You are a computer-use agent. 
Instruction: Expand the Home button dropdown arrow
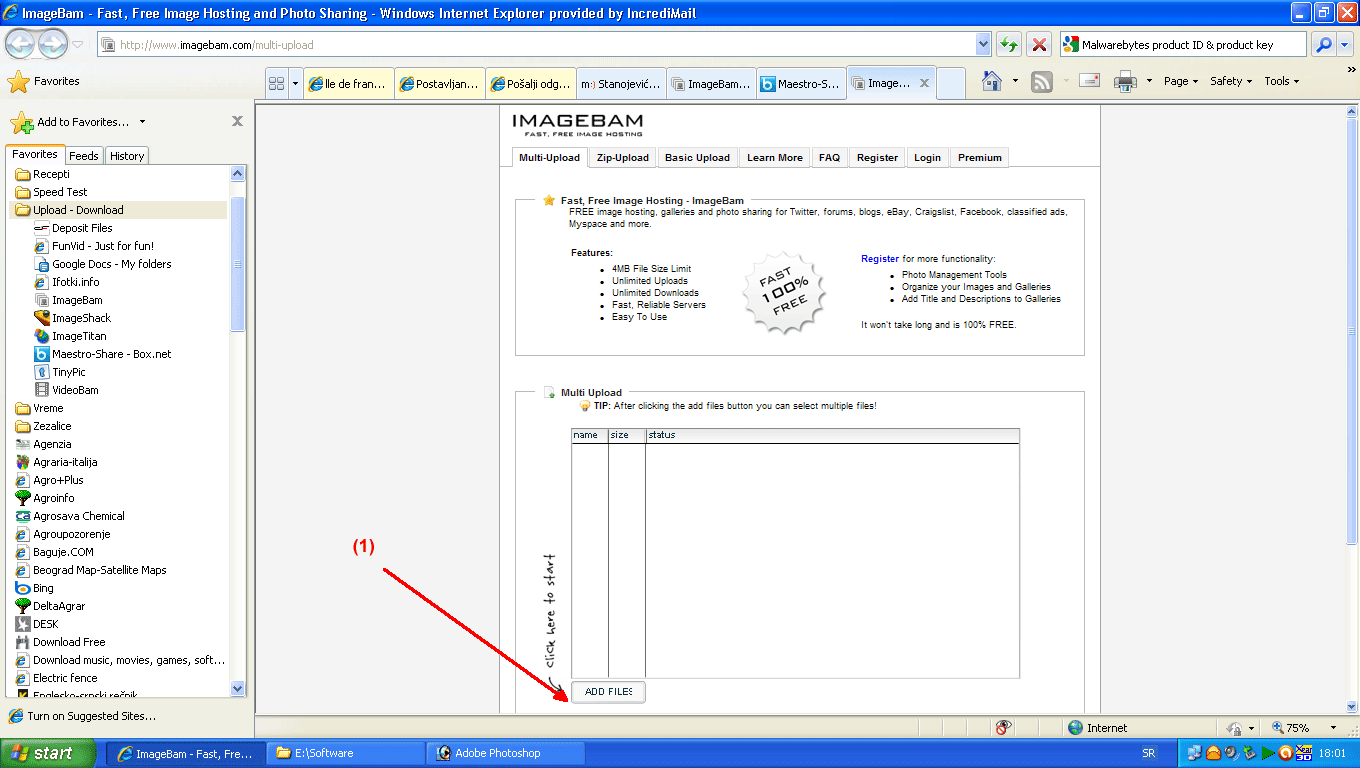coord(1015,81)
